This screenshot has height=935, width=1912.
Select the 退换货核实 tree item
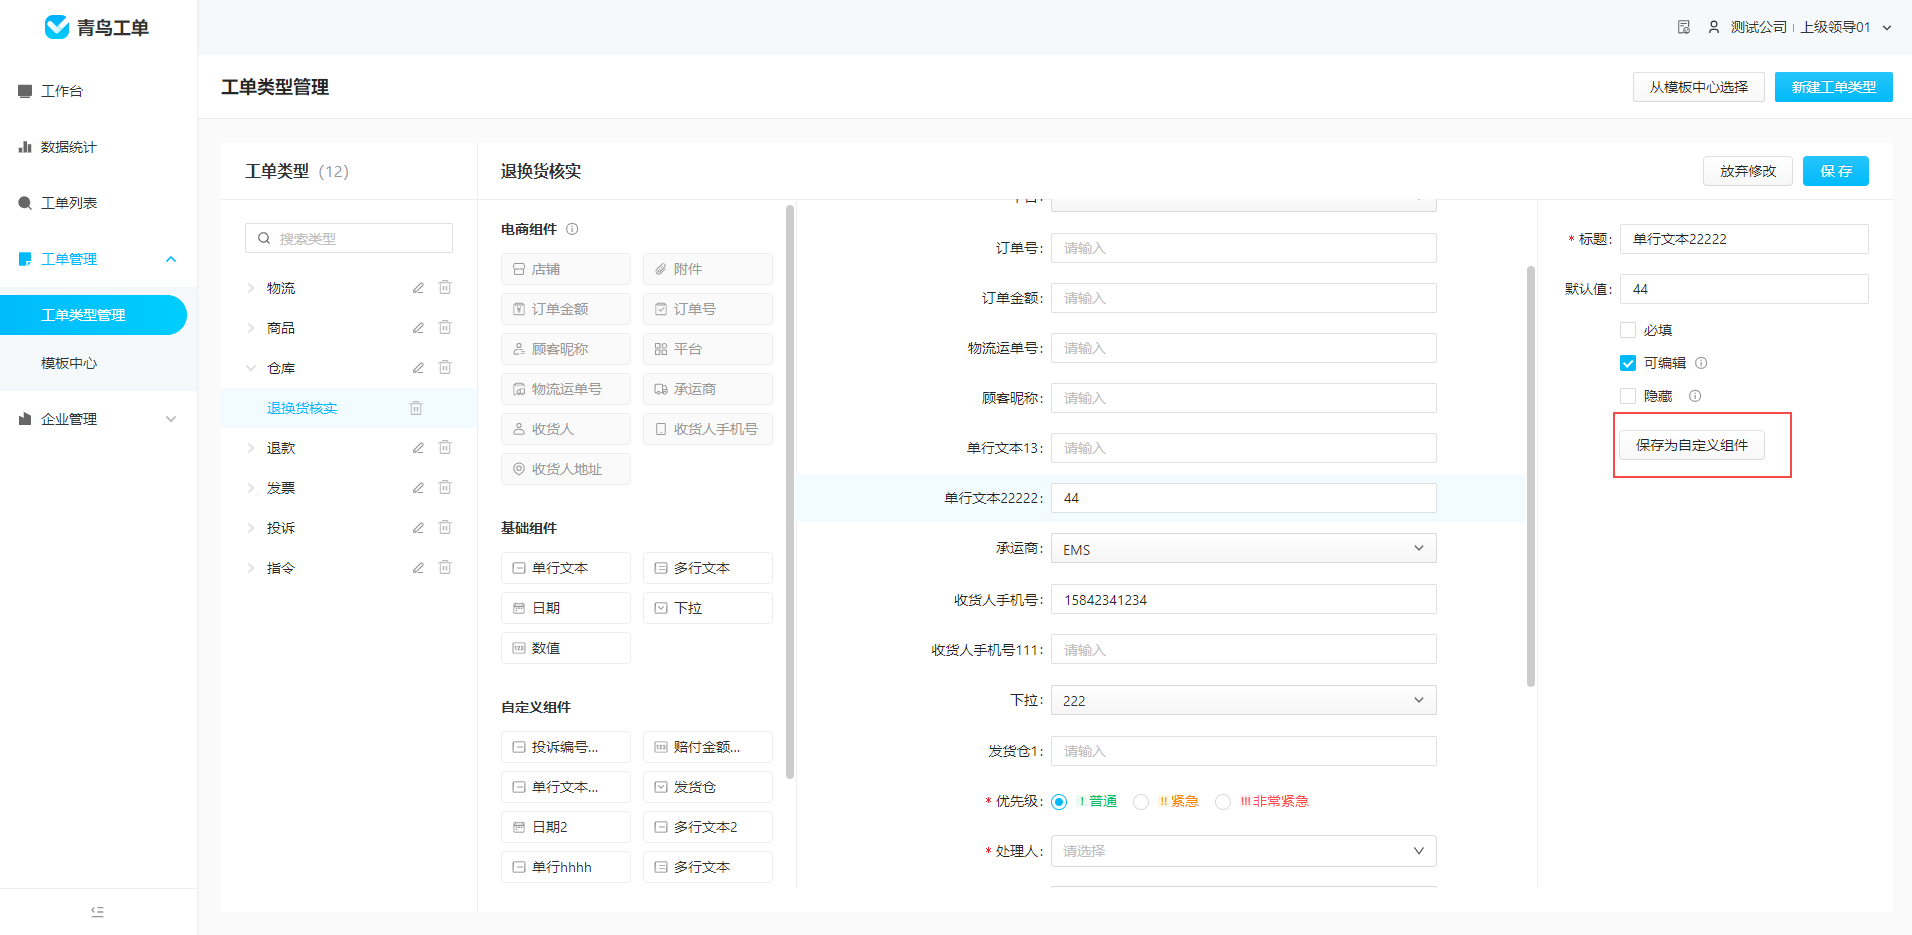[302, 408]
